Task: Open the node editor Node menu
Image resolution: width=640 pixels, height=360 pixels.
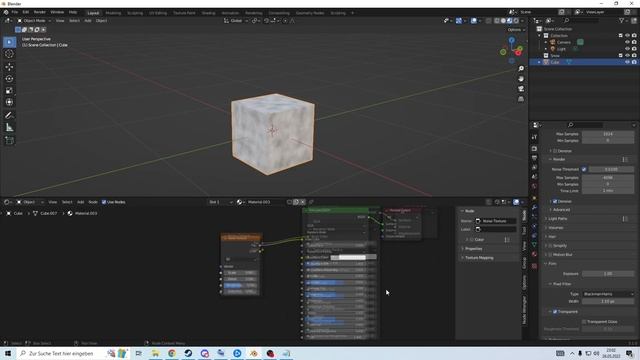Action: pyautogui.click(x=93, y=202)
